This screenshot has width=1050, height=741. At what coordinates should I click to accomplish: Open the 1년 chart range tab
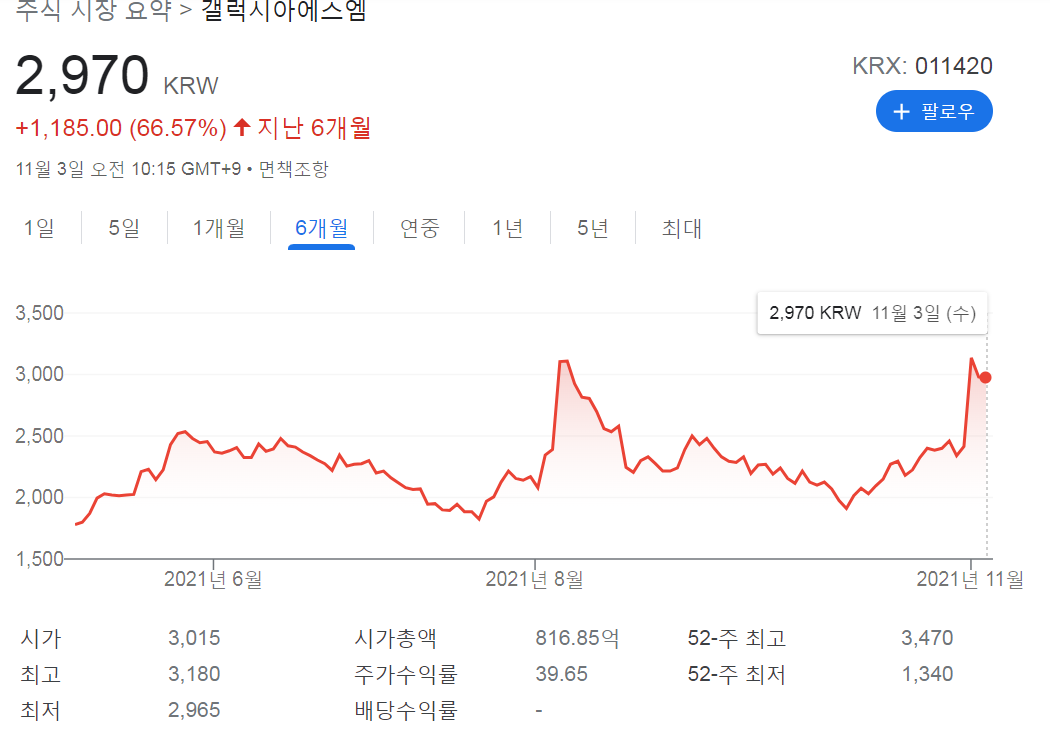507,228
